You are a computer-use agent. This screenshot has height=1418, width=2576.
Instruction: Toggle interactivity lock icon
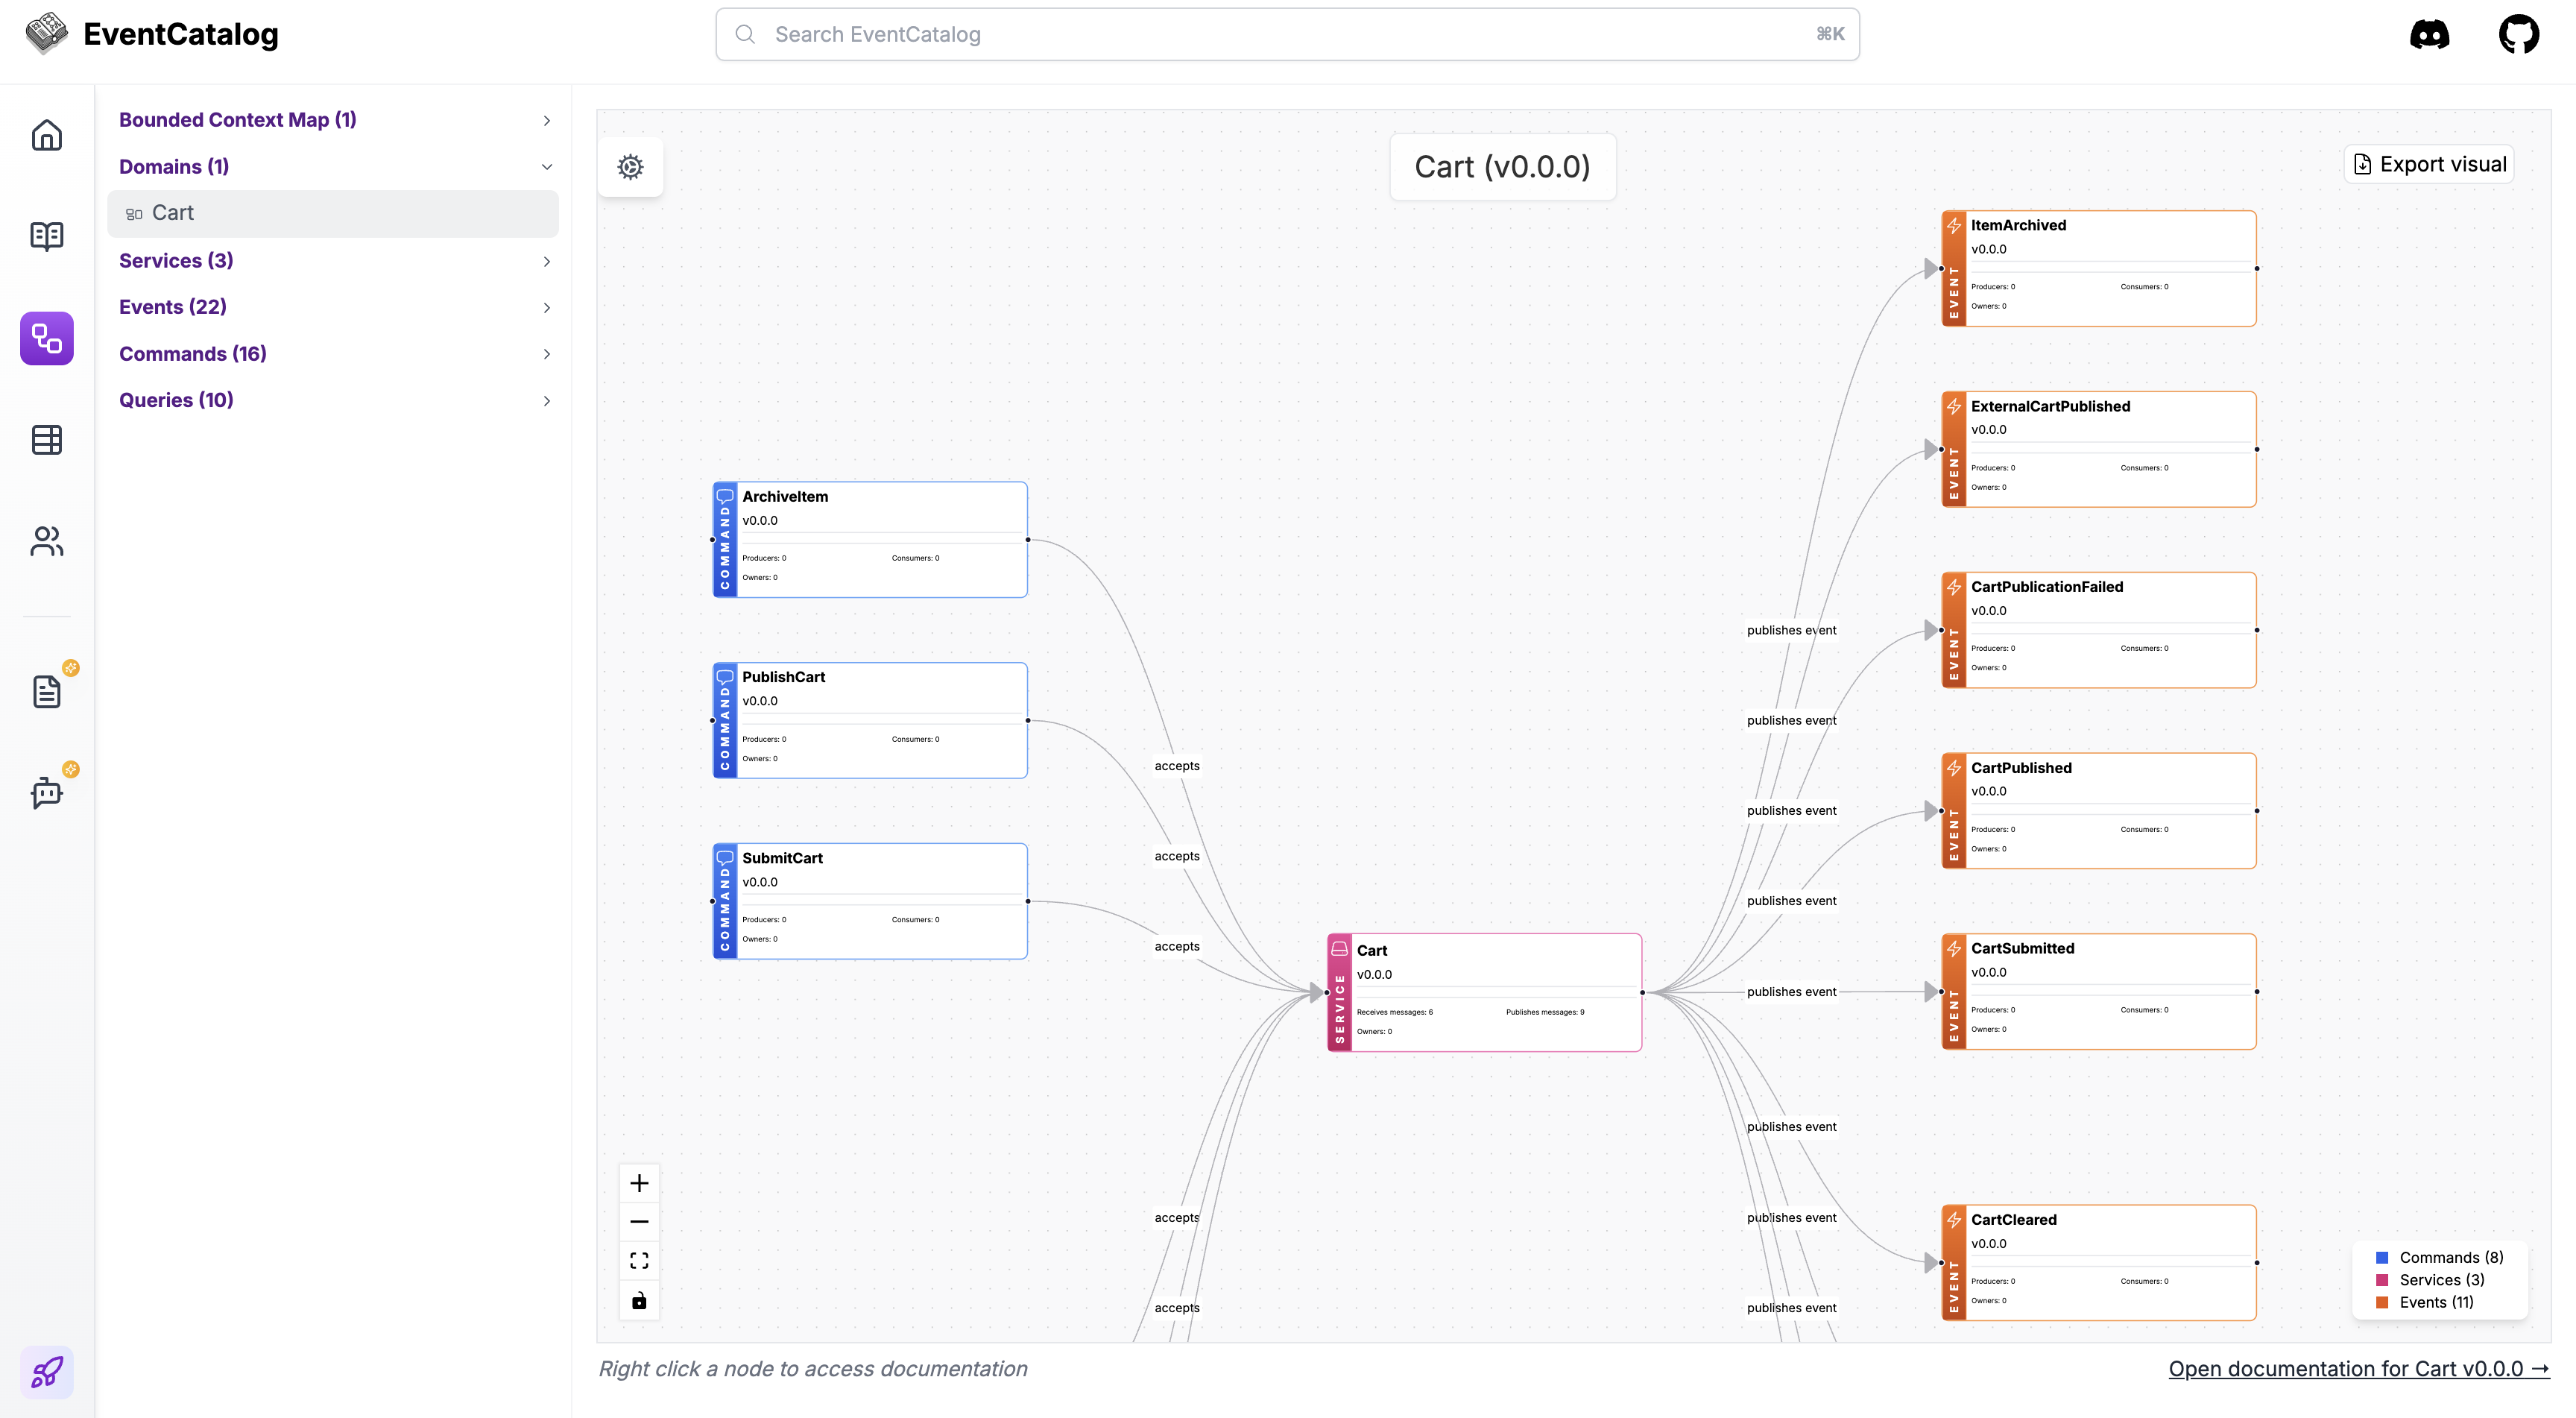pyautogui.click(x=639, y=1300)
